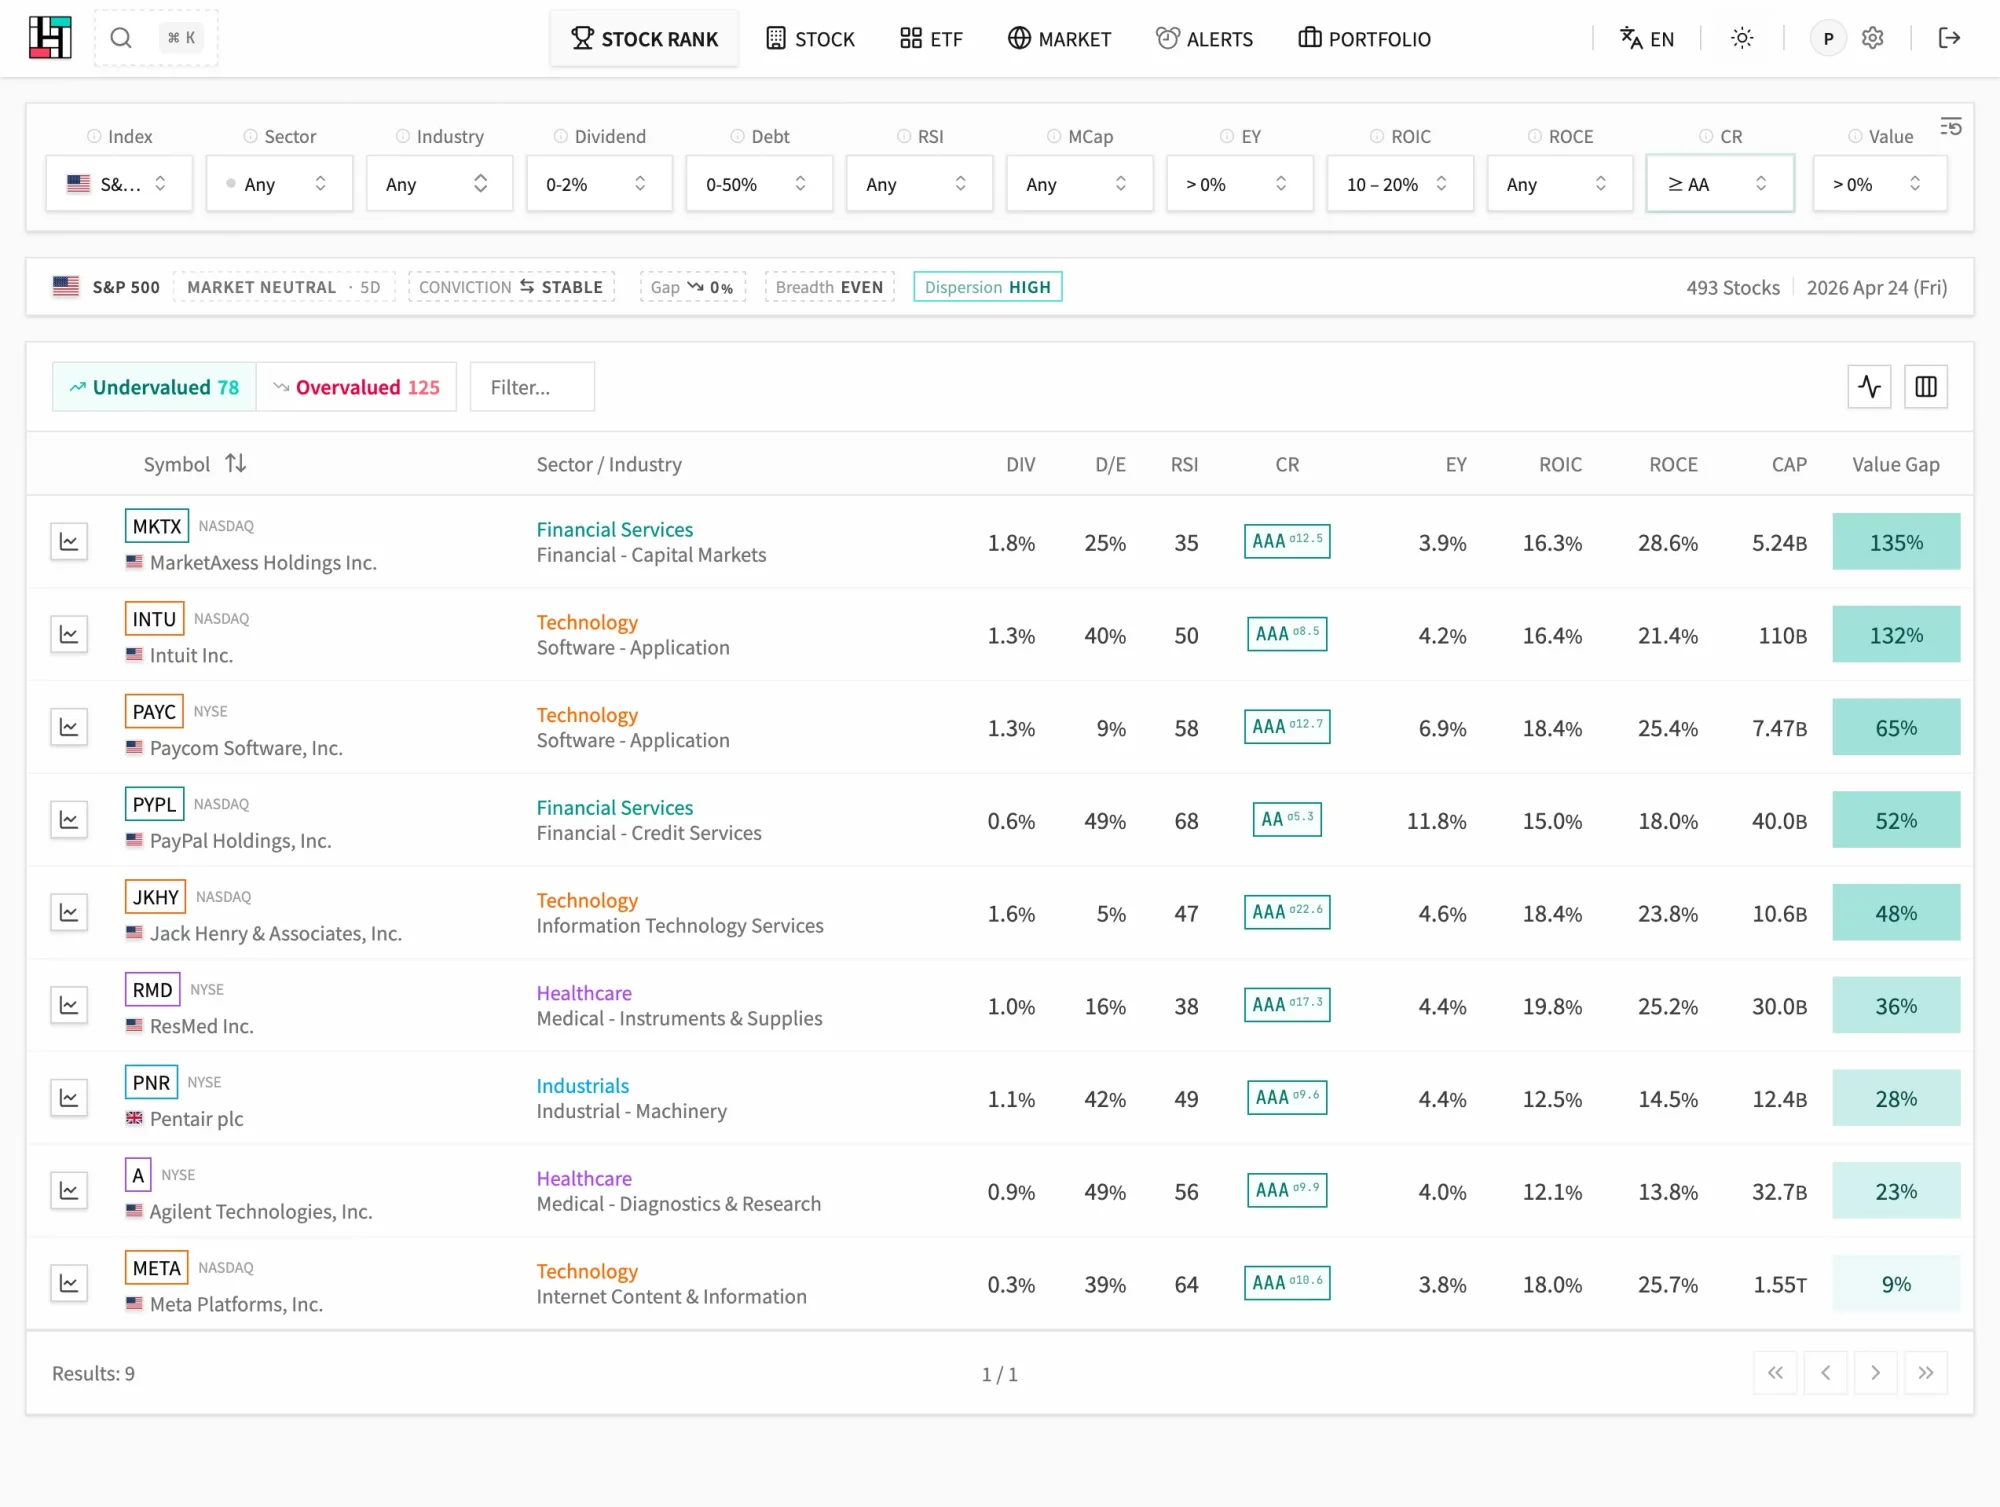
Task: Click the Filter... input field
Action: tap(532, 387)
